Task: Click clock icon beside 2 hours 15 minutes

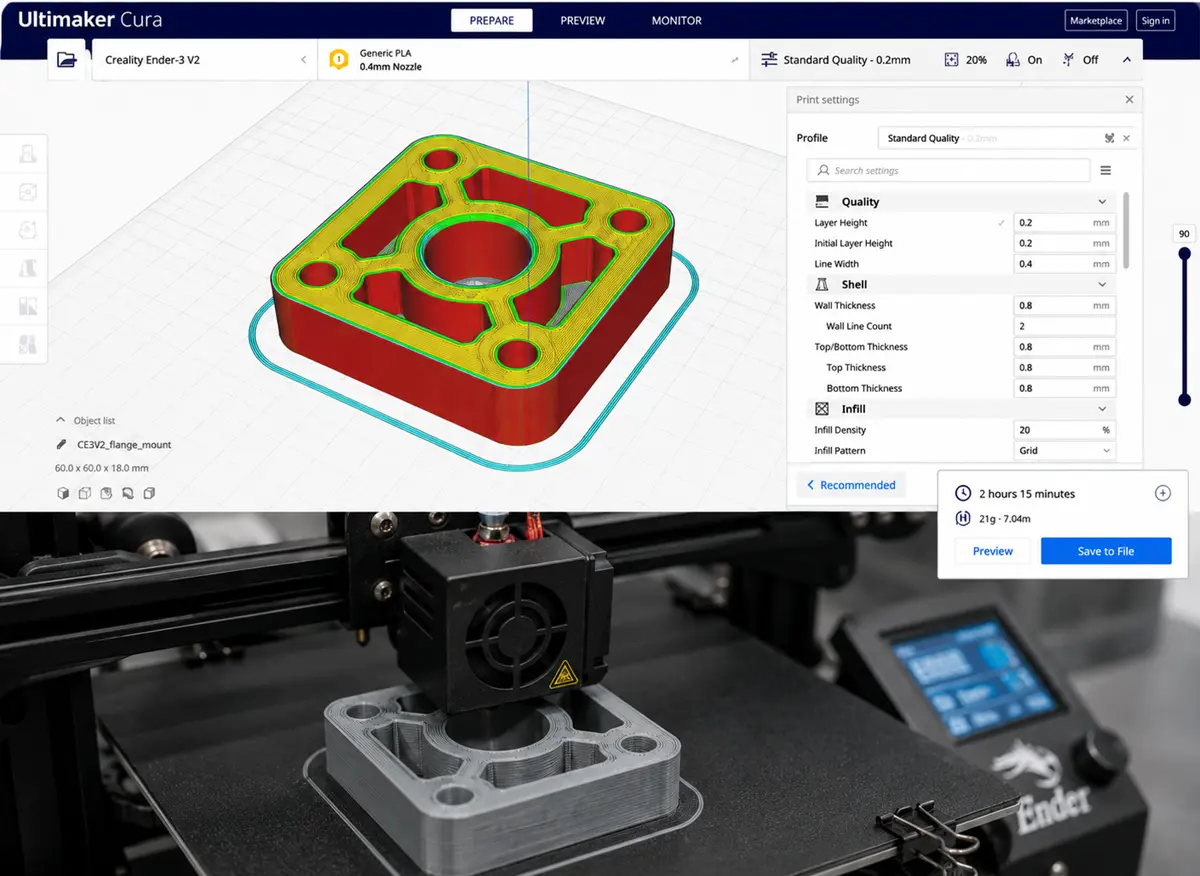Action: [x=963, y=494]
